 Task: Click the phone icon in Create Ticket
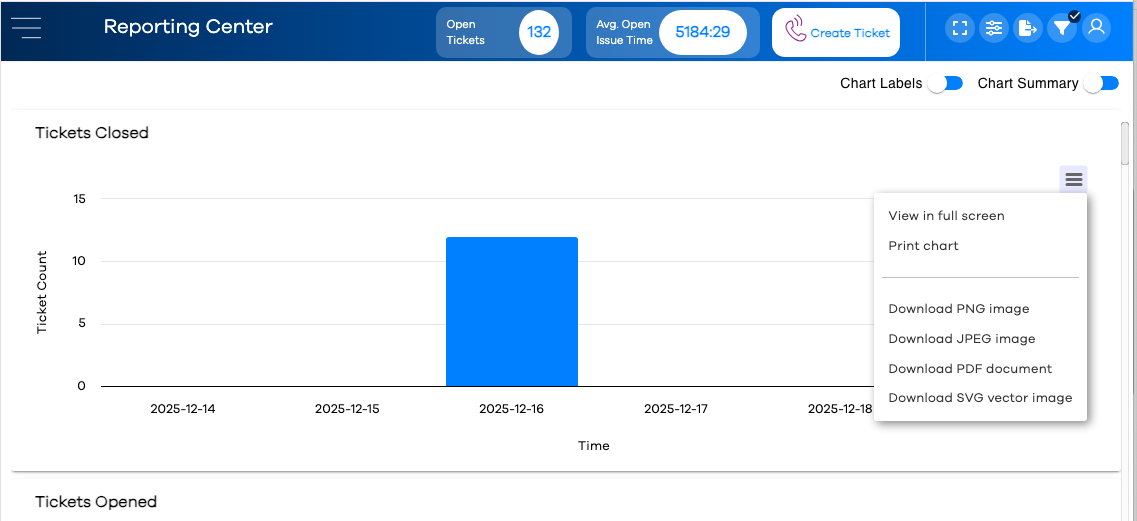[x=796, y=31]
